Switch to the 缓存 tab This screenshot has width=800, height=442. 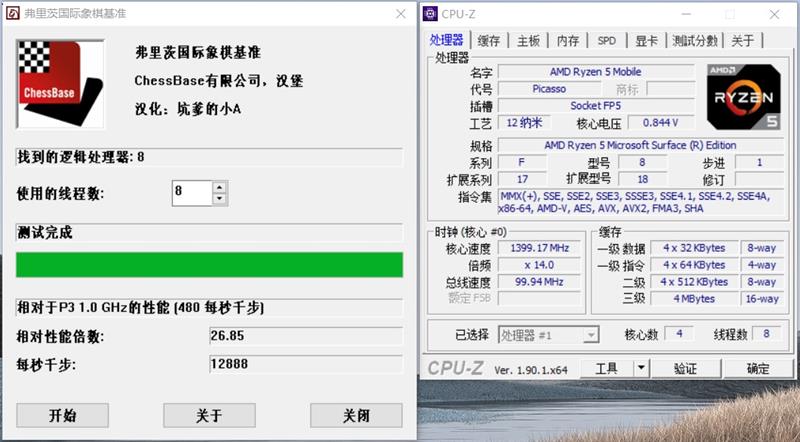[488, 41]
